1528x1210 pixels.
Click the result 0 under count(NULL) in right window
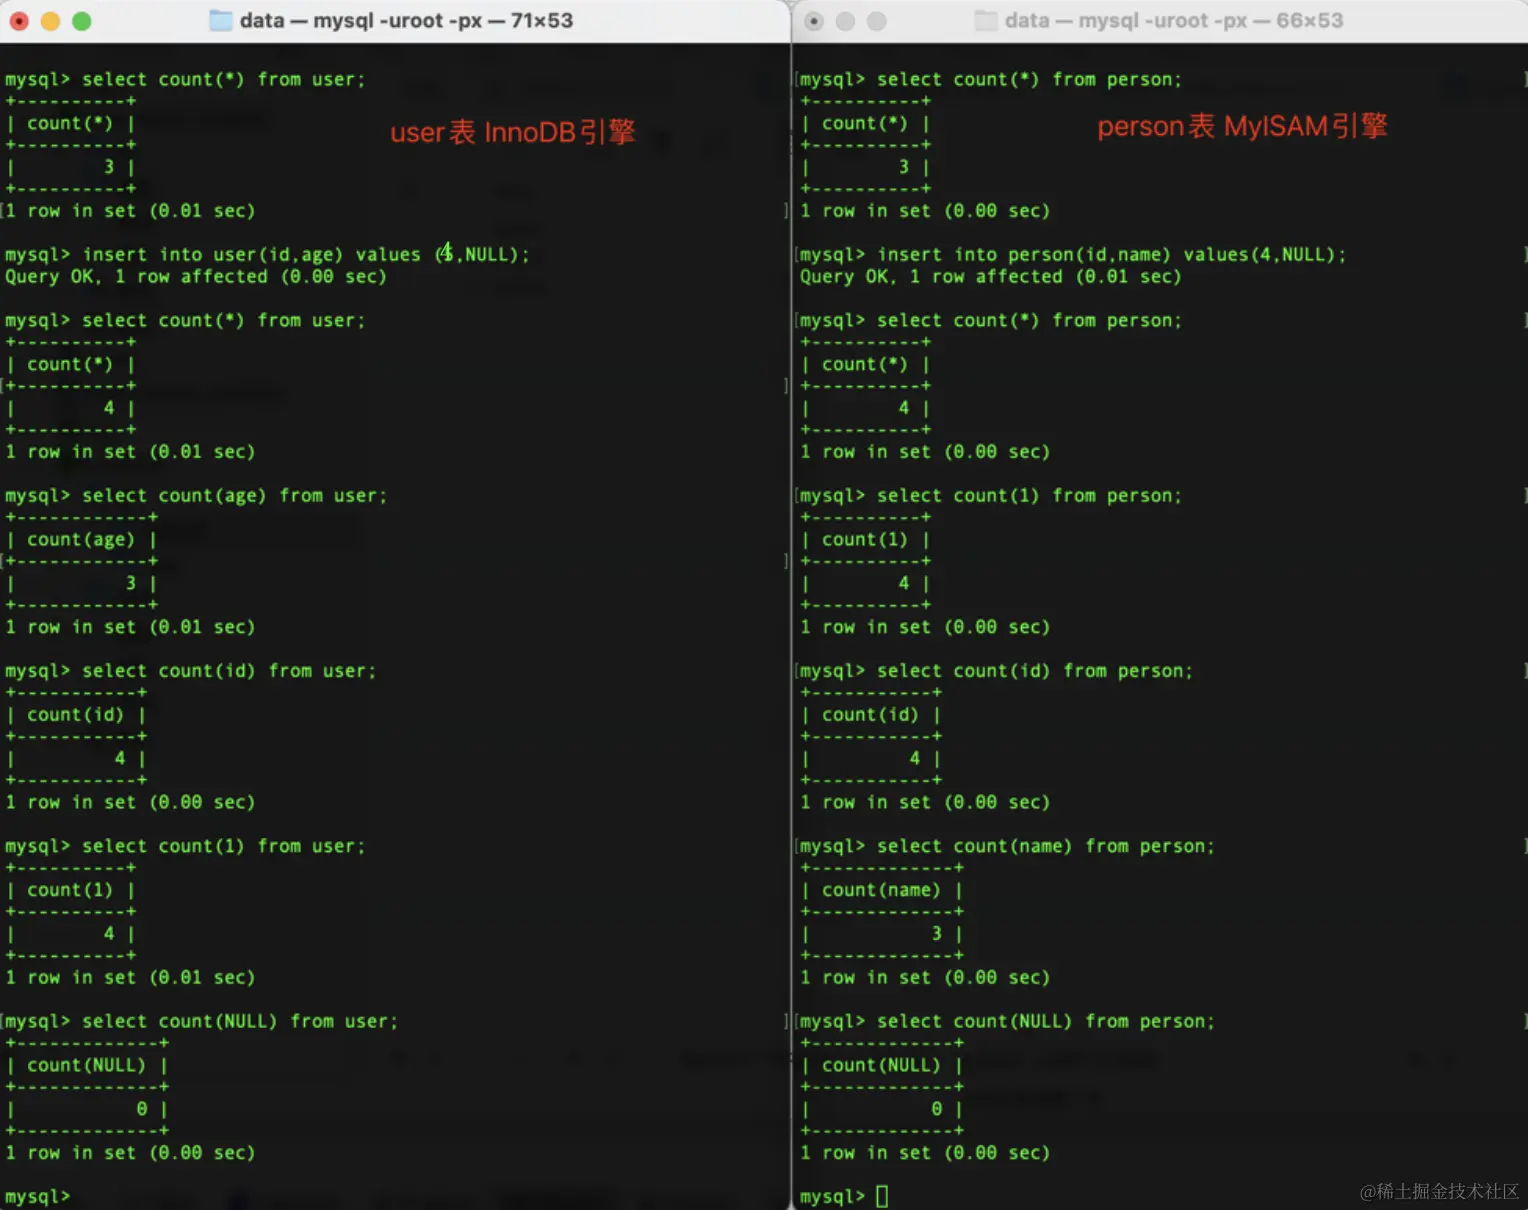(937, 1109)
